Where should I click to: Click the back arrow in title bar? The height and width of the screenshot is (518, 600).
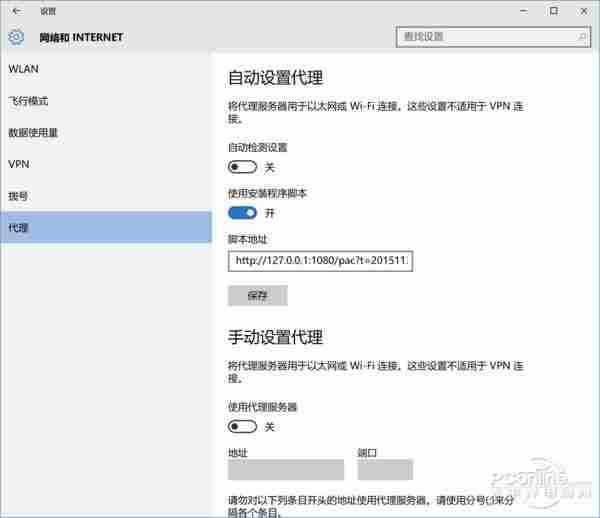click(x=15, y=10)
